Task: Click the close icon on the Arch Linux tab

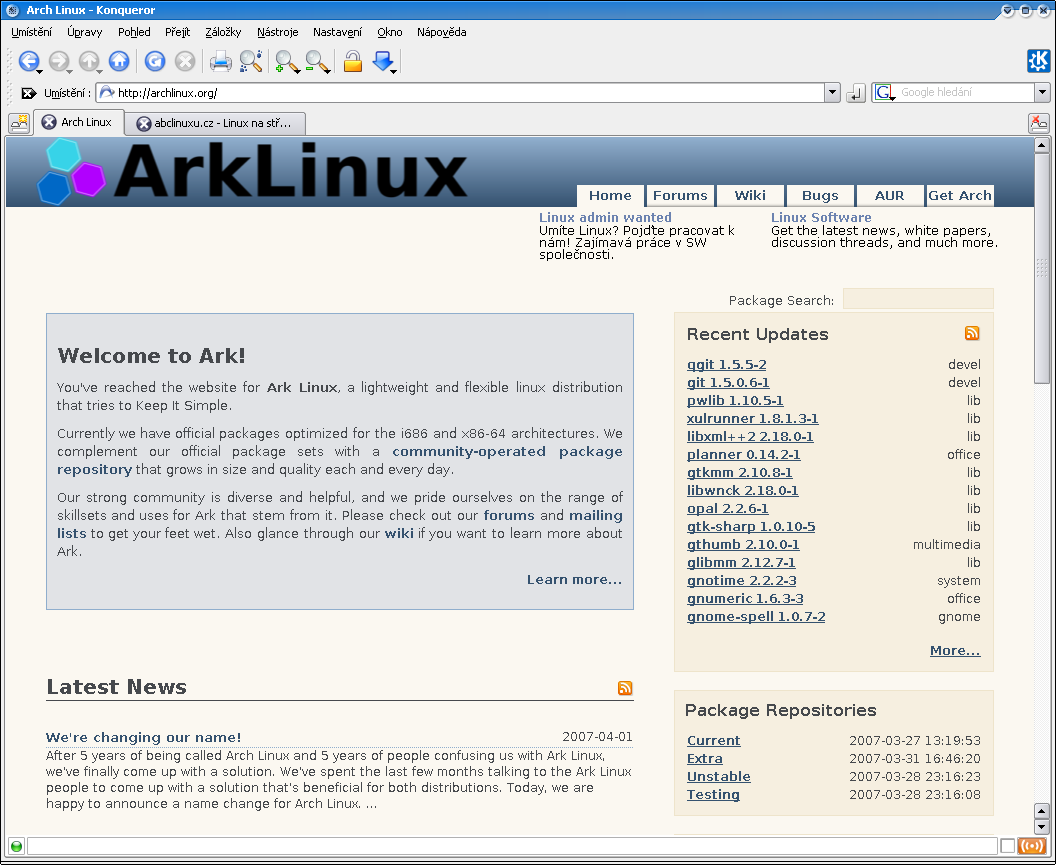Action: [48, 122]
